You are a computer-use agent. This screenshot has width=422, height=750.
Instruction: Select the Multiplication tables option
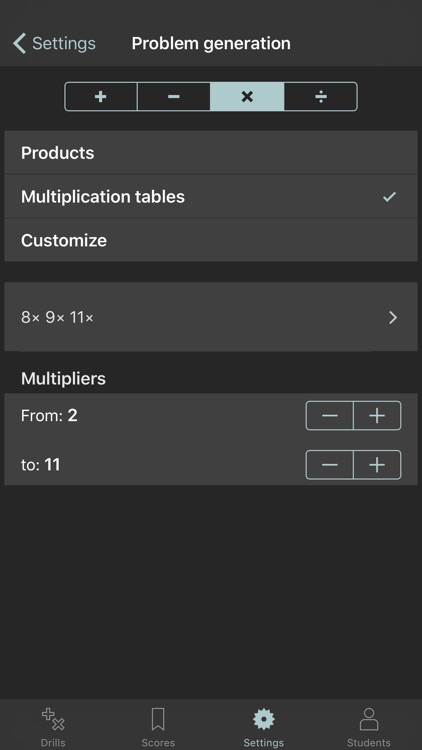pyautogui.click(x=211, y=197)
